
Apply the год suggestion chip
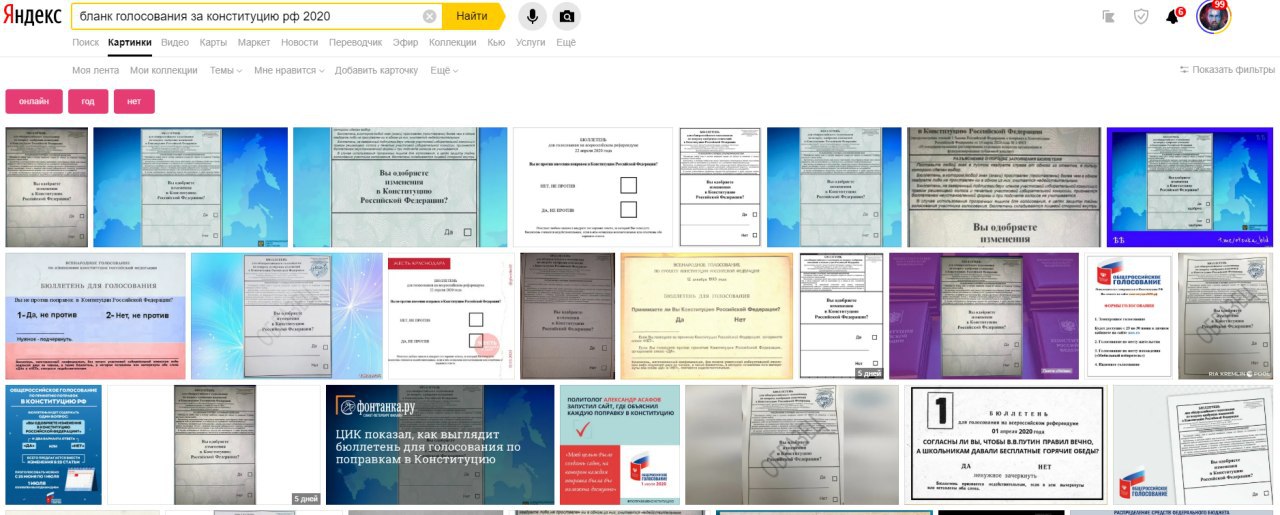(88, 101)
